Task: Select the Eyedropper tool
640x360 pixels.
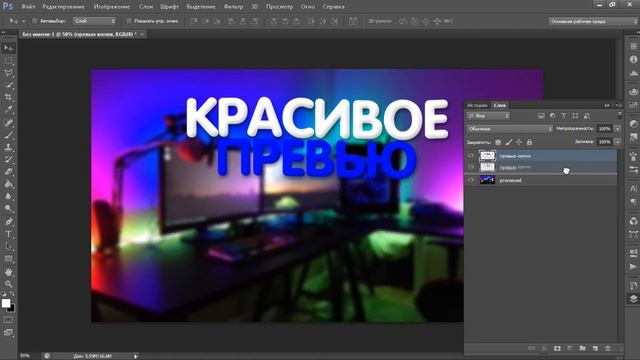Action: coord(8,110)
